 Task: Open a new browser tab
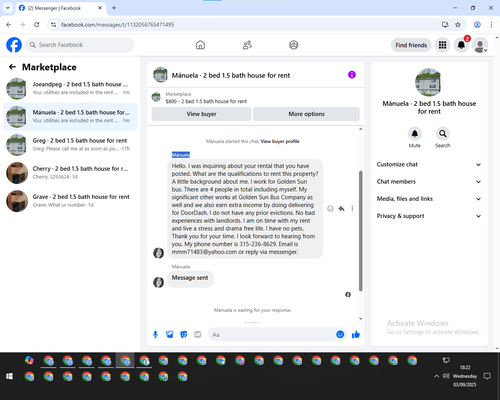click(x=114, y=8)
